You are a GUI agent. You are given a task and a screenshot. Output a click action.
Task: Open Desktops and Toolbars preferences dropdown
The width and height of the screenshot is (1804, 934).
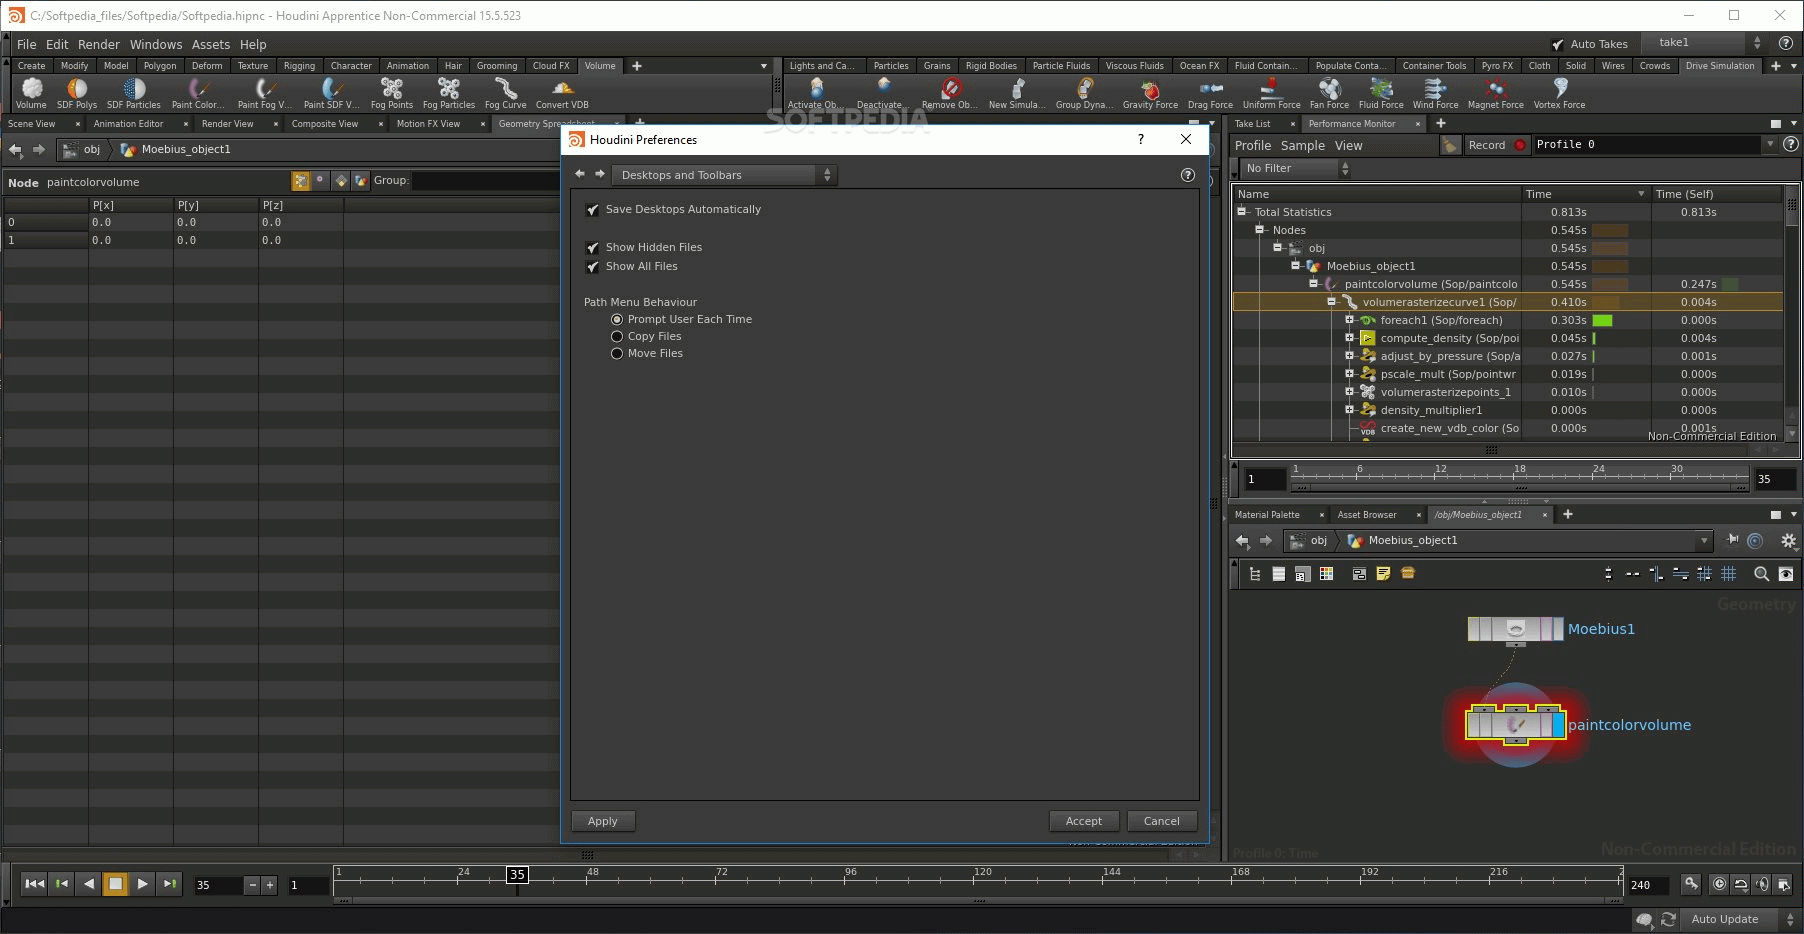(x=723, y=175)
